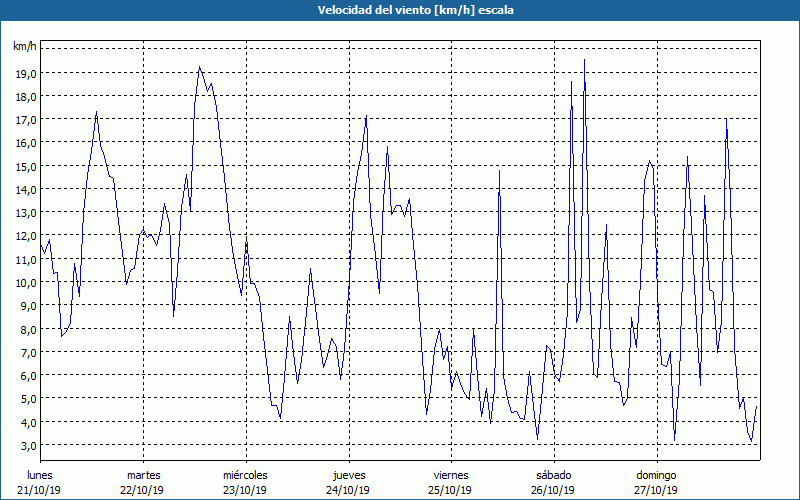Click the '22/10/19' date label

(x=142, y=490)
